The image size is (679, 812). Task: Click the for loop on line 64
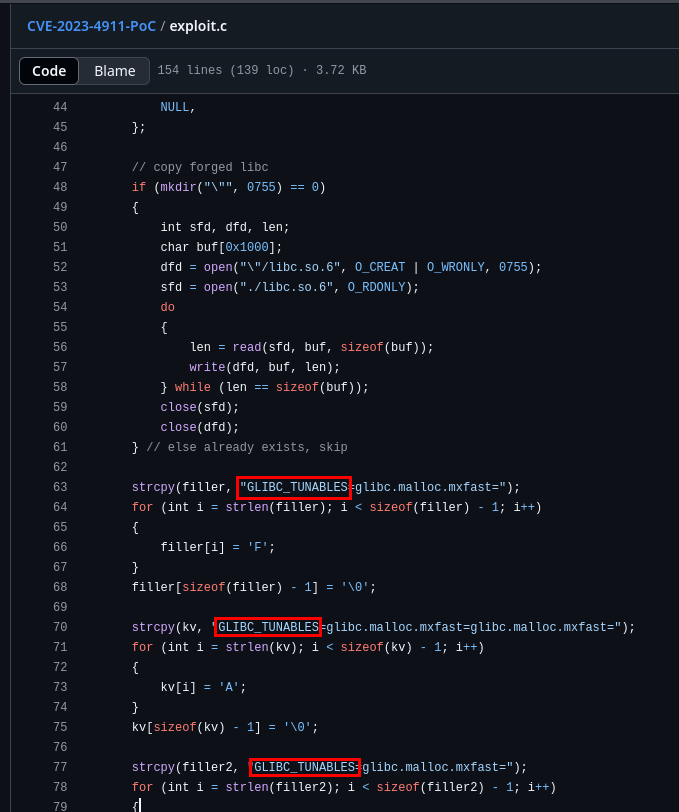click(337, 507)
